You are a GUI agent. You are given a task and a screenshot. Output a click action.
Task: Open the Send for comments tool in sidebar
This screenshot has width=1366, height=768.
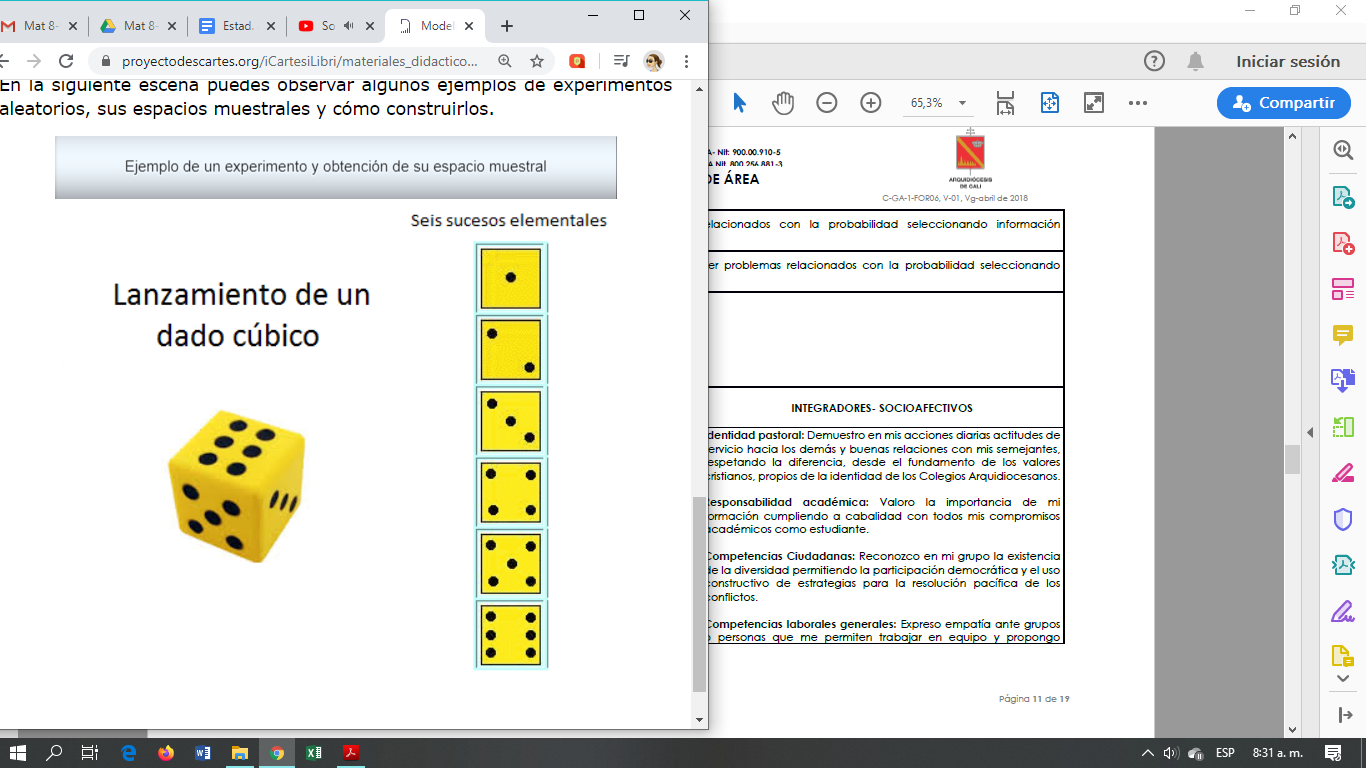click(x=1343, y=657)
